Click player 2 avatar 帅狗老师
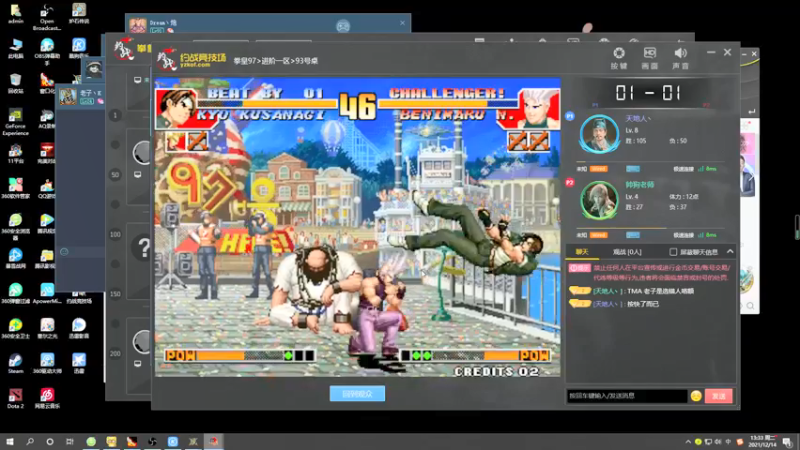This screenshot has height=450, width=800. pos(599,200)
